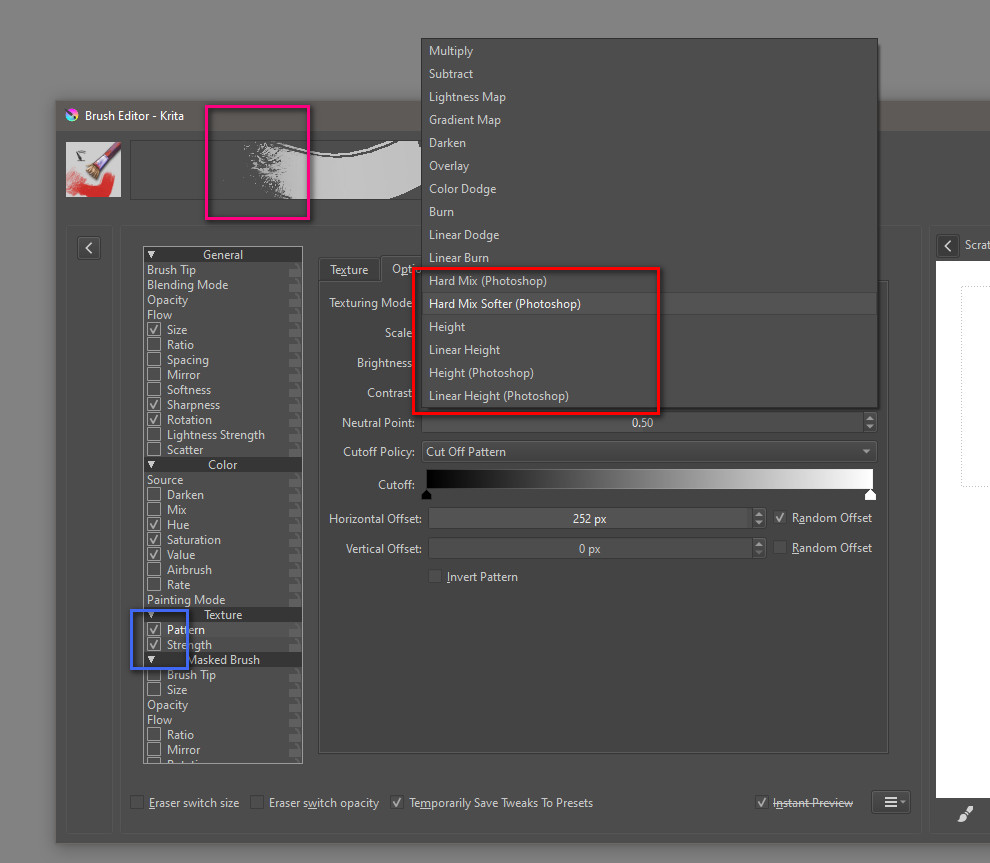Select Source under Color section

click(165, 480)
